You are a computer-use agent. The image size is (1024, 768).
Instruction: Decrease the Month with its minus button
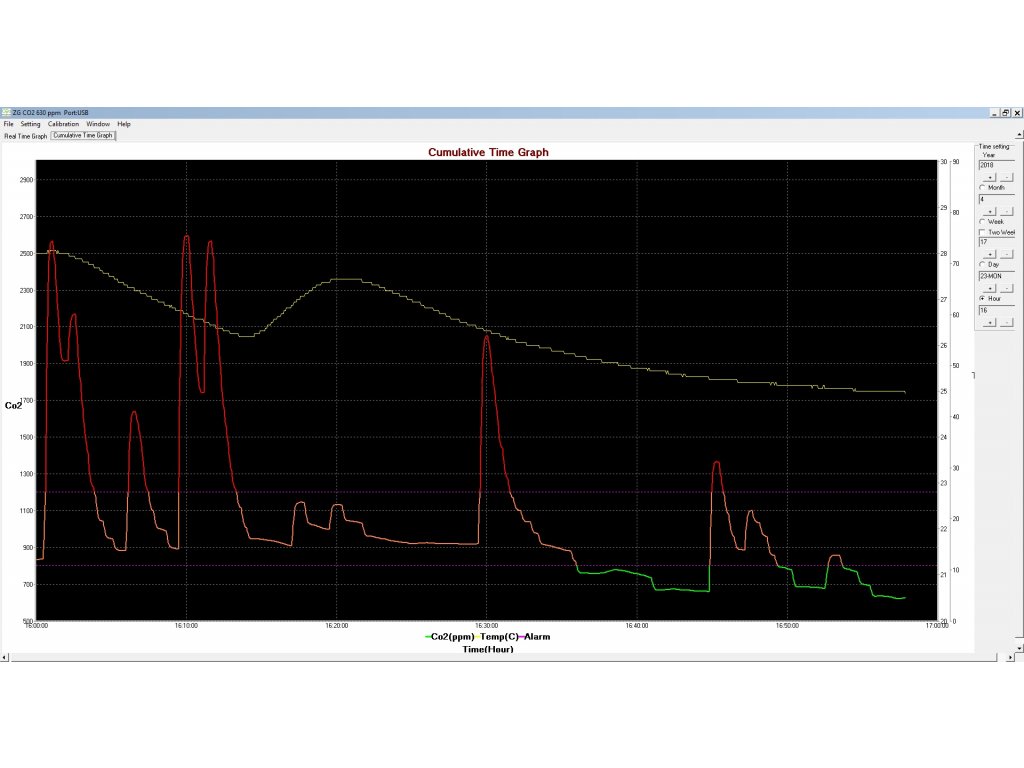1007,212
